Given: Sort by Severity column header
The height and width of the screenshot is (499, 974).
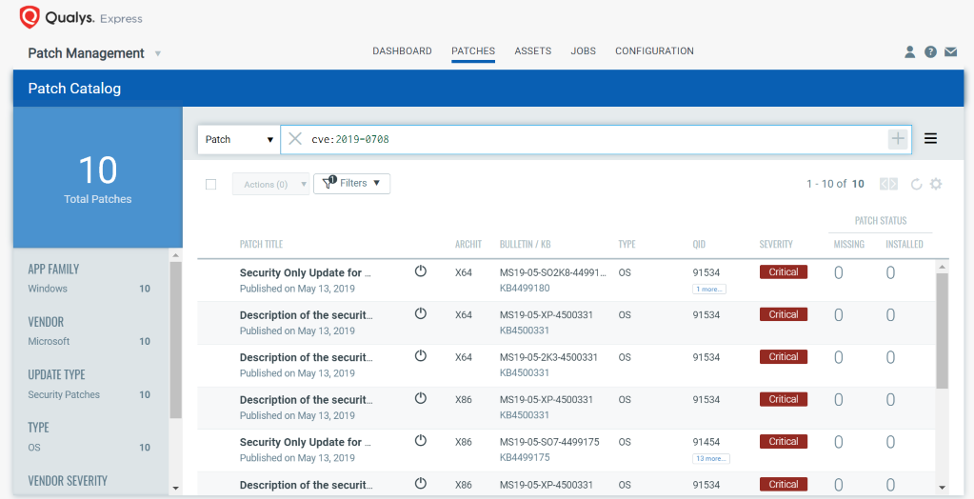Looking at the screenshot, I should click(x=776, y=244).
